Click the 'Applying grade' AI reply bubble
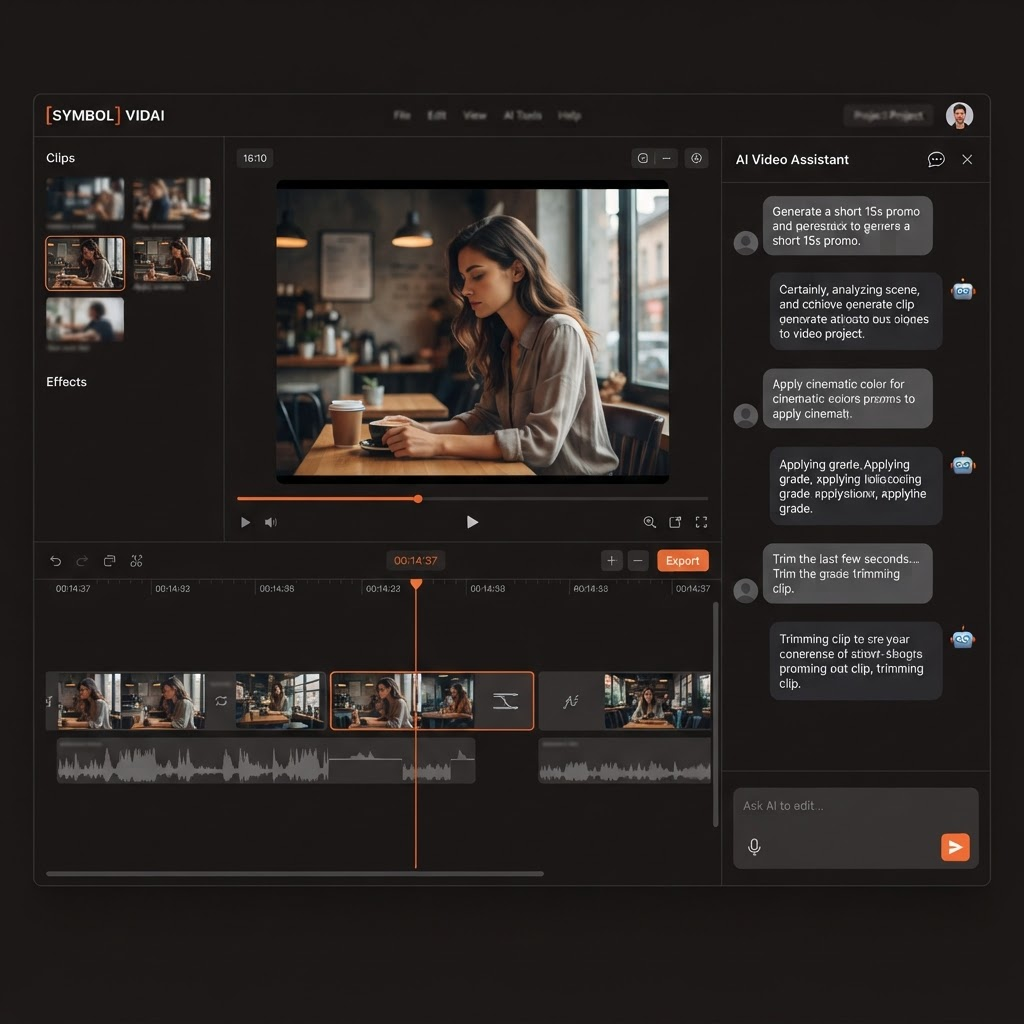1024x1024 pixels. (x=856, y=487)
